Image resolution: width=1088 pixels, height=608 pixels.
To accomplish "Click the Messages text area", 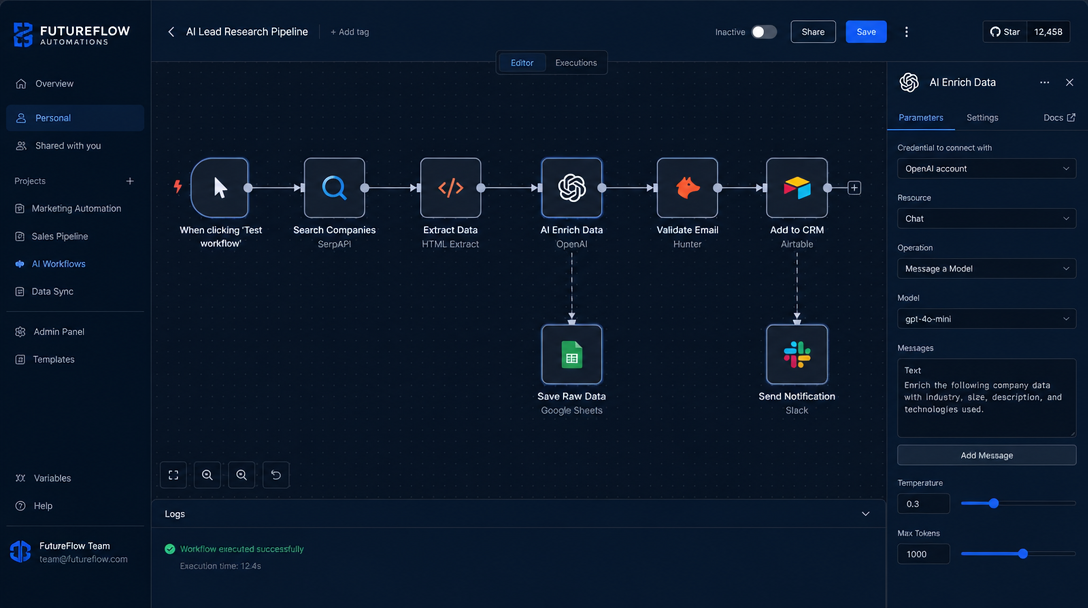I will click(986, 398).
